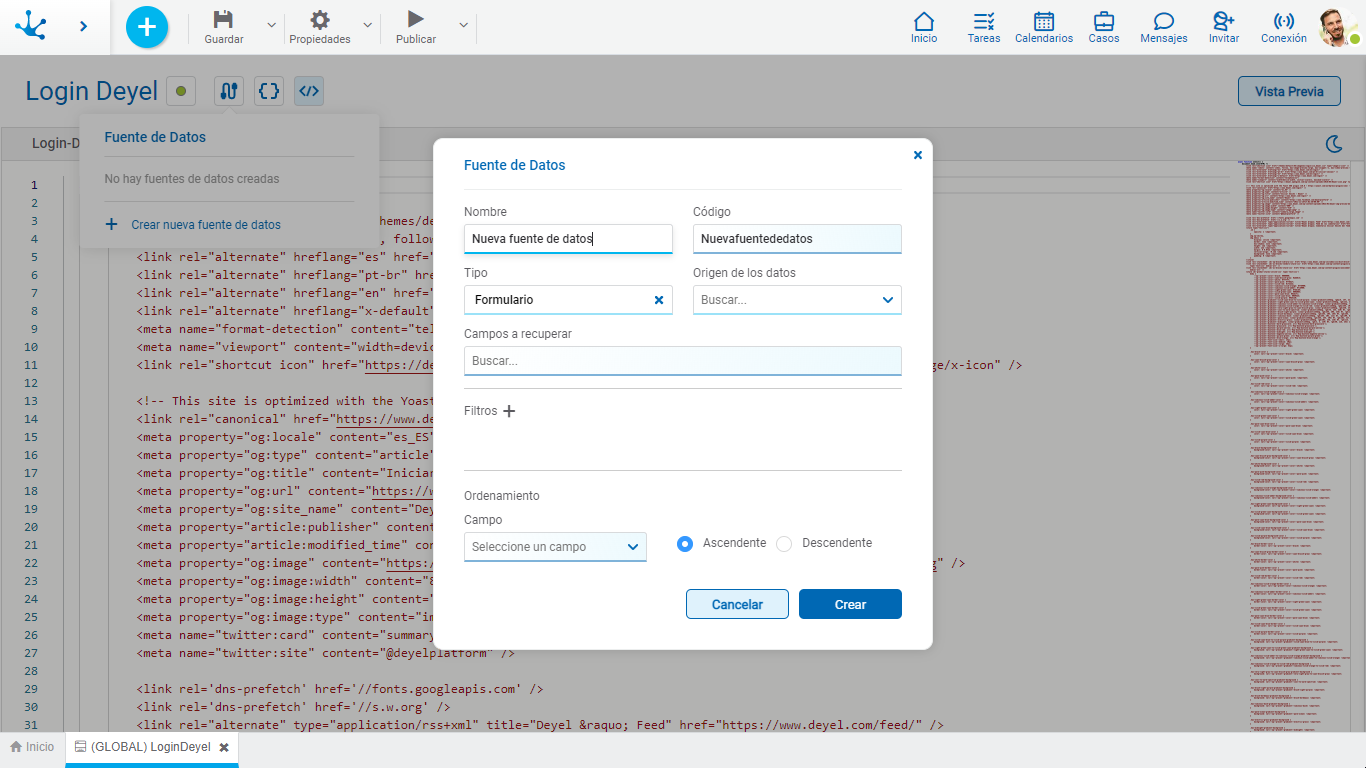Close the Fuente de Datos dialog

click(x=918, y=155)
